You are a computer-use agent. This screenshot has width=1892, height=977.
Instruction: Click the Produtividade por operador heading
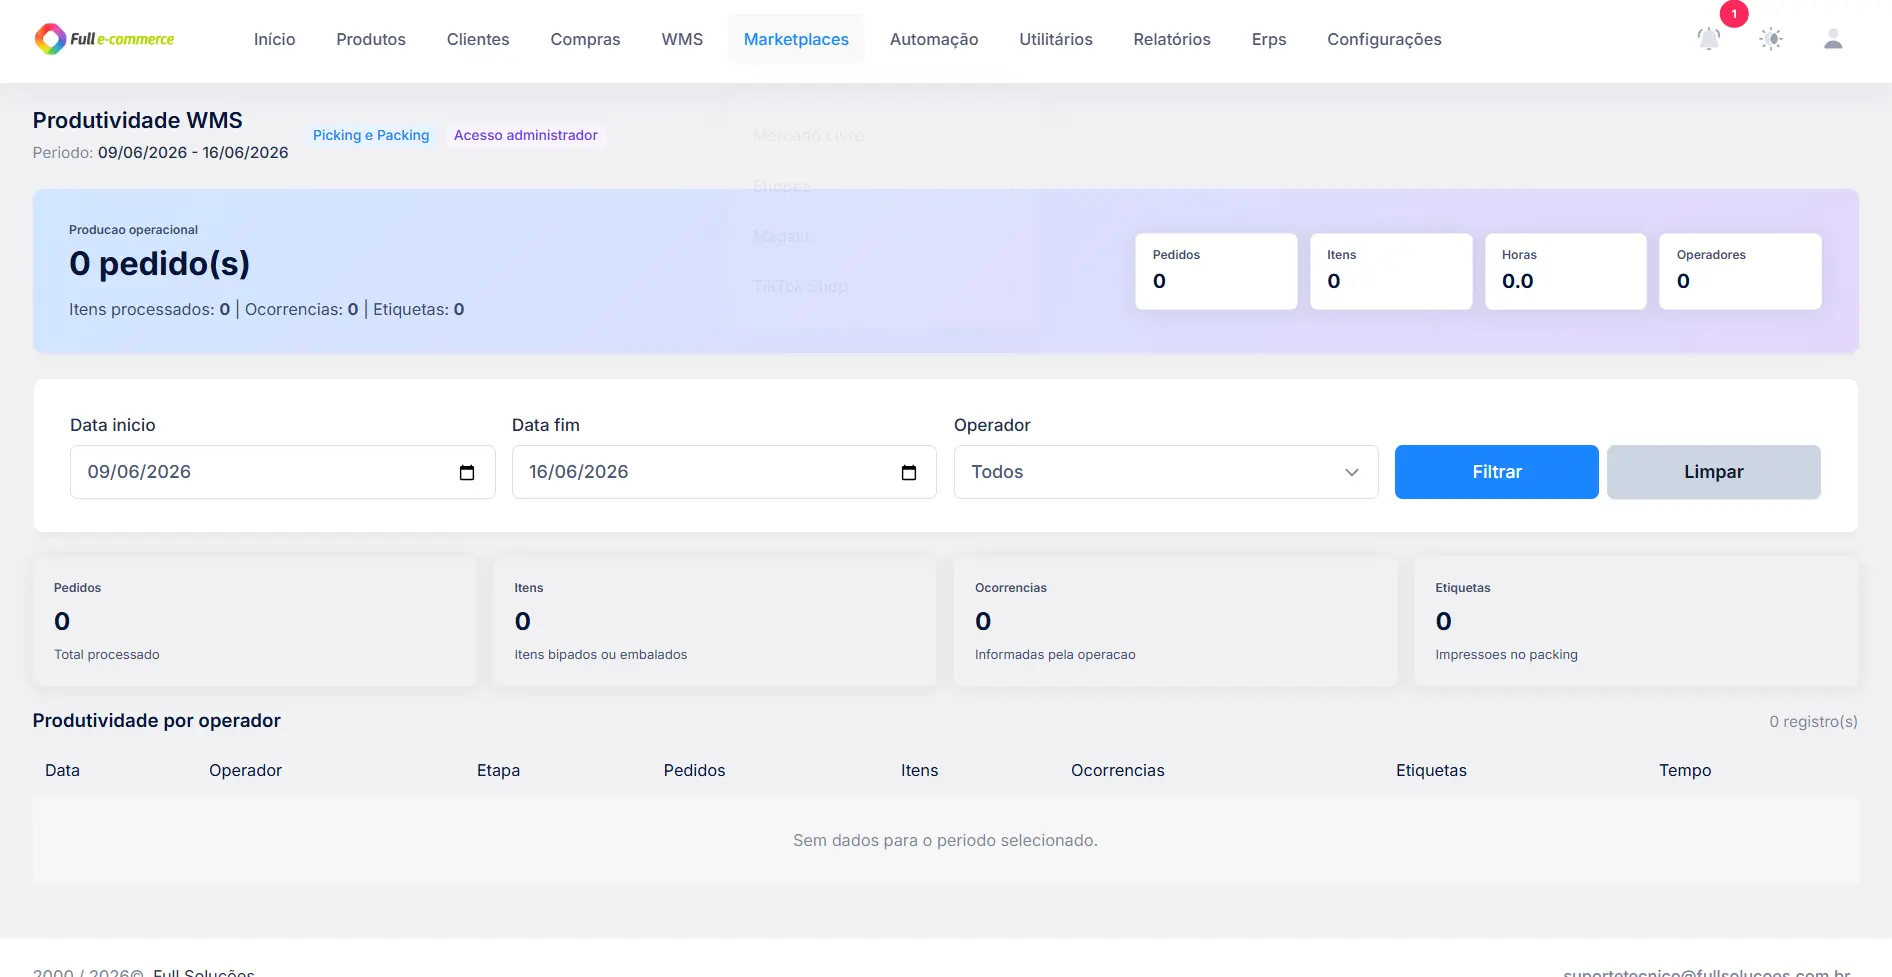coord(157,720)
